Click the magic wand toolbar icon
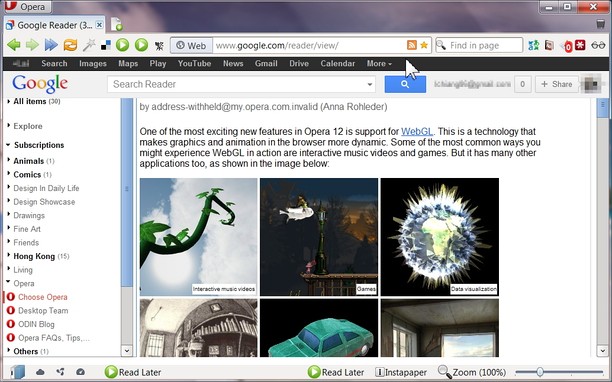The image size is (612, 382). 89,45
